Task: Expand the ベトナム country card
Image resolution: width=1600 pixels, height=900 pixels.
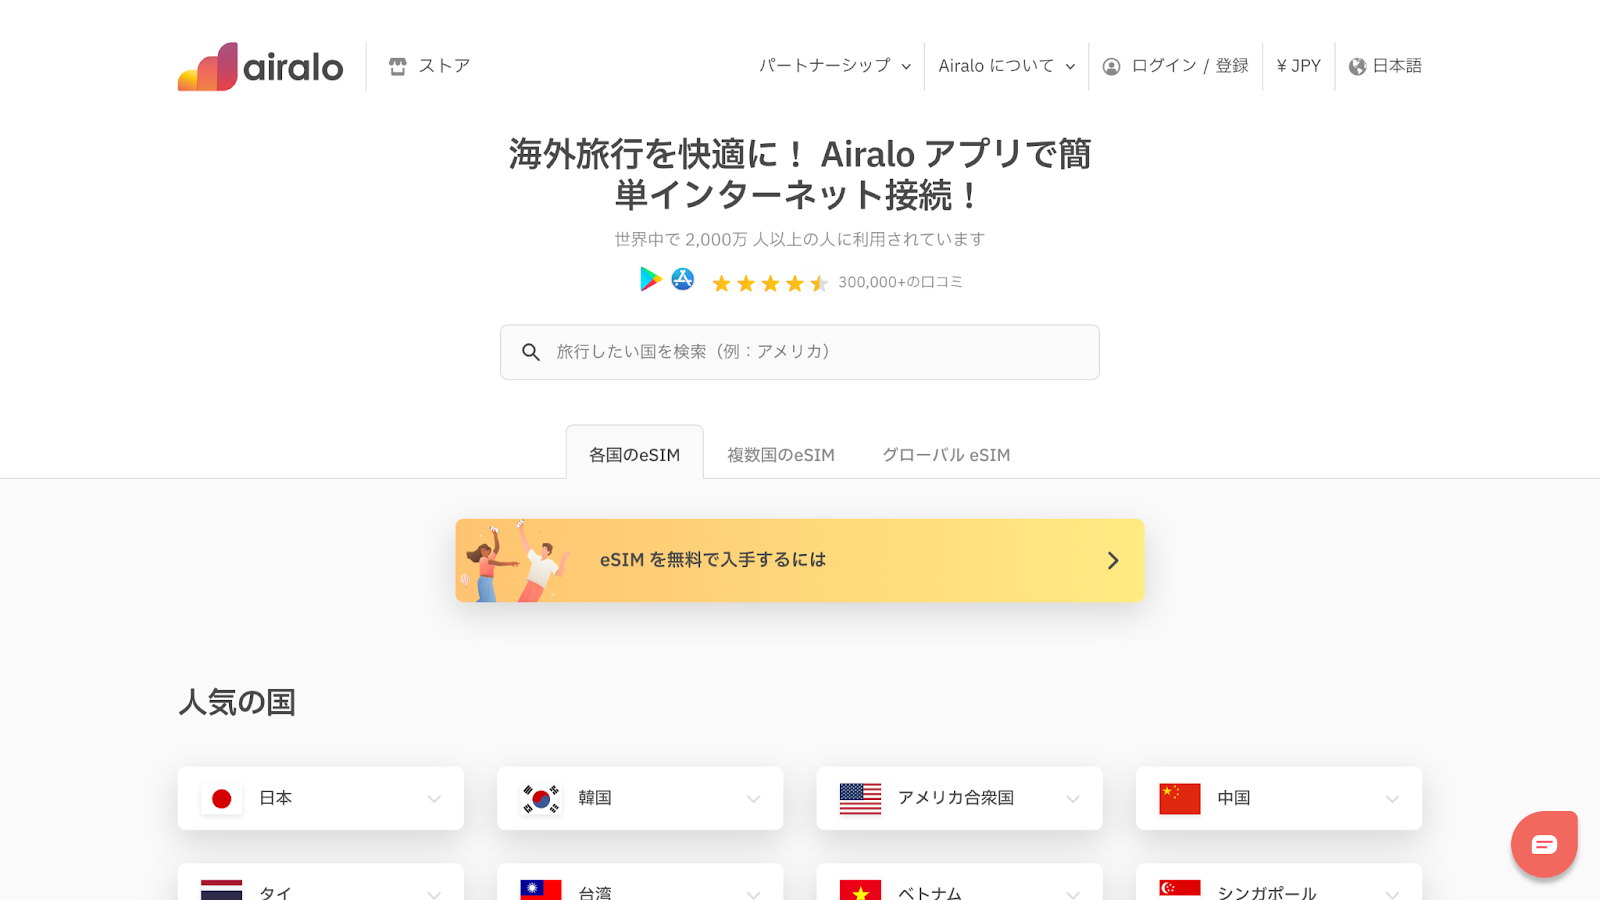Action: pyautogui.click(x=959, y=882)
